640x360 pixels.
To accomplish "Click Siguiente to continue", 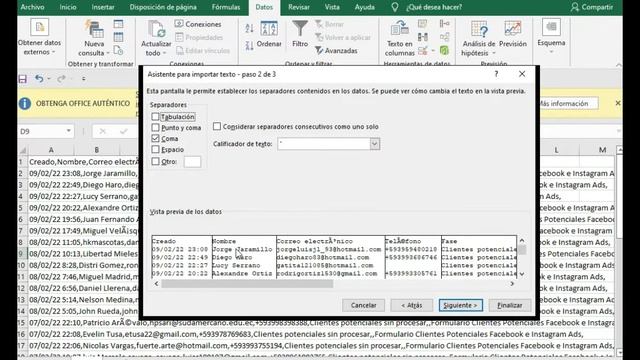I will [x=460, y=305].
